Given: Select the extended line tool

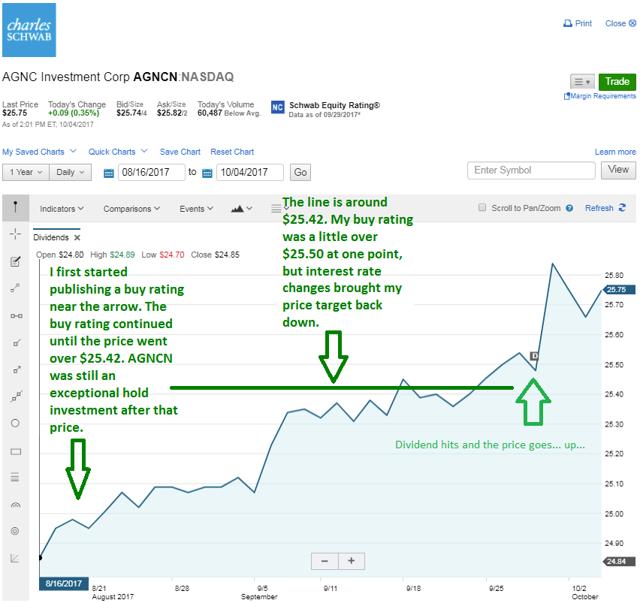Looking at the screenshot, I should pos(16,396).
